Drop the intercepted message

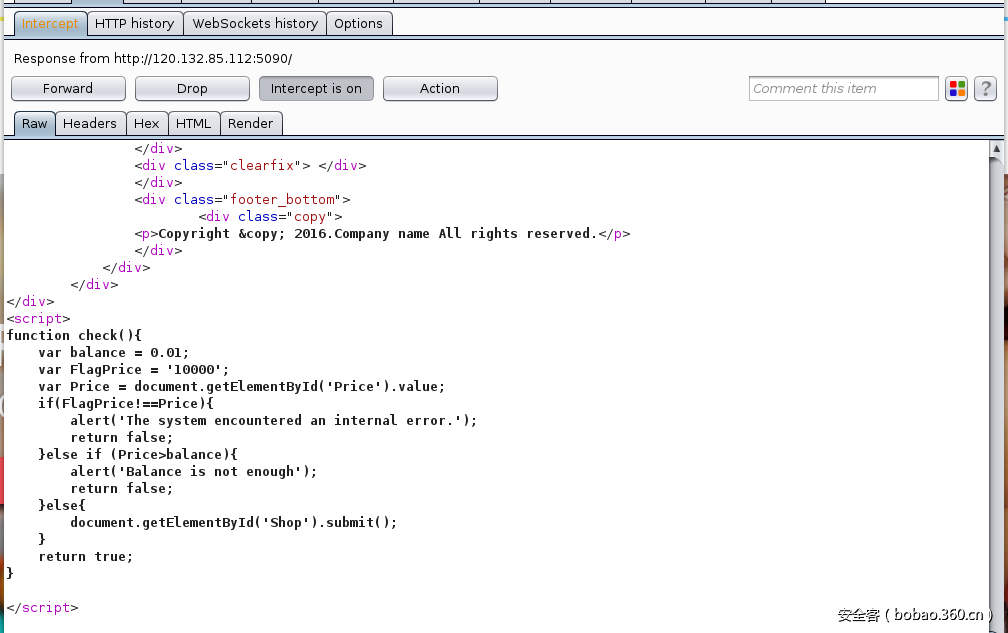191,88
